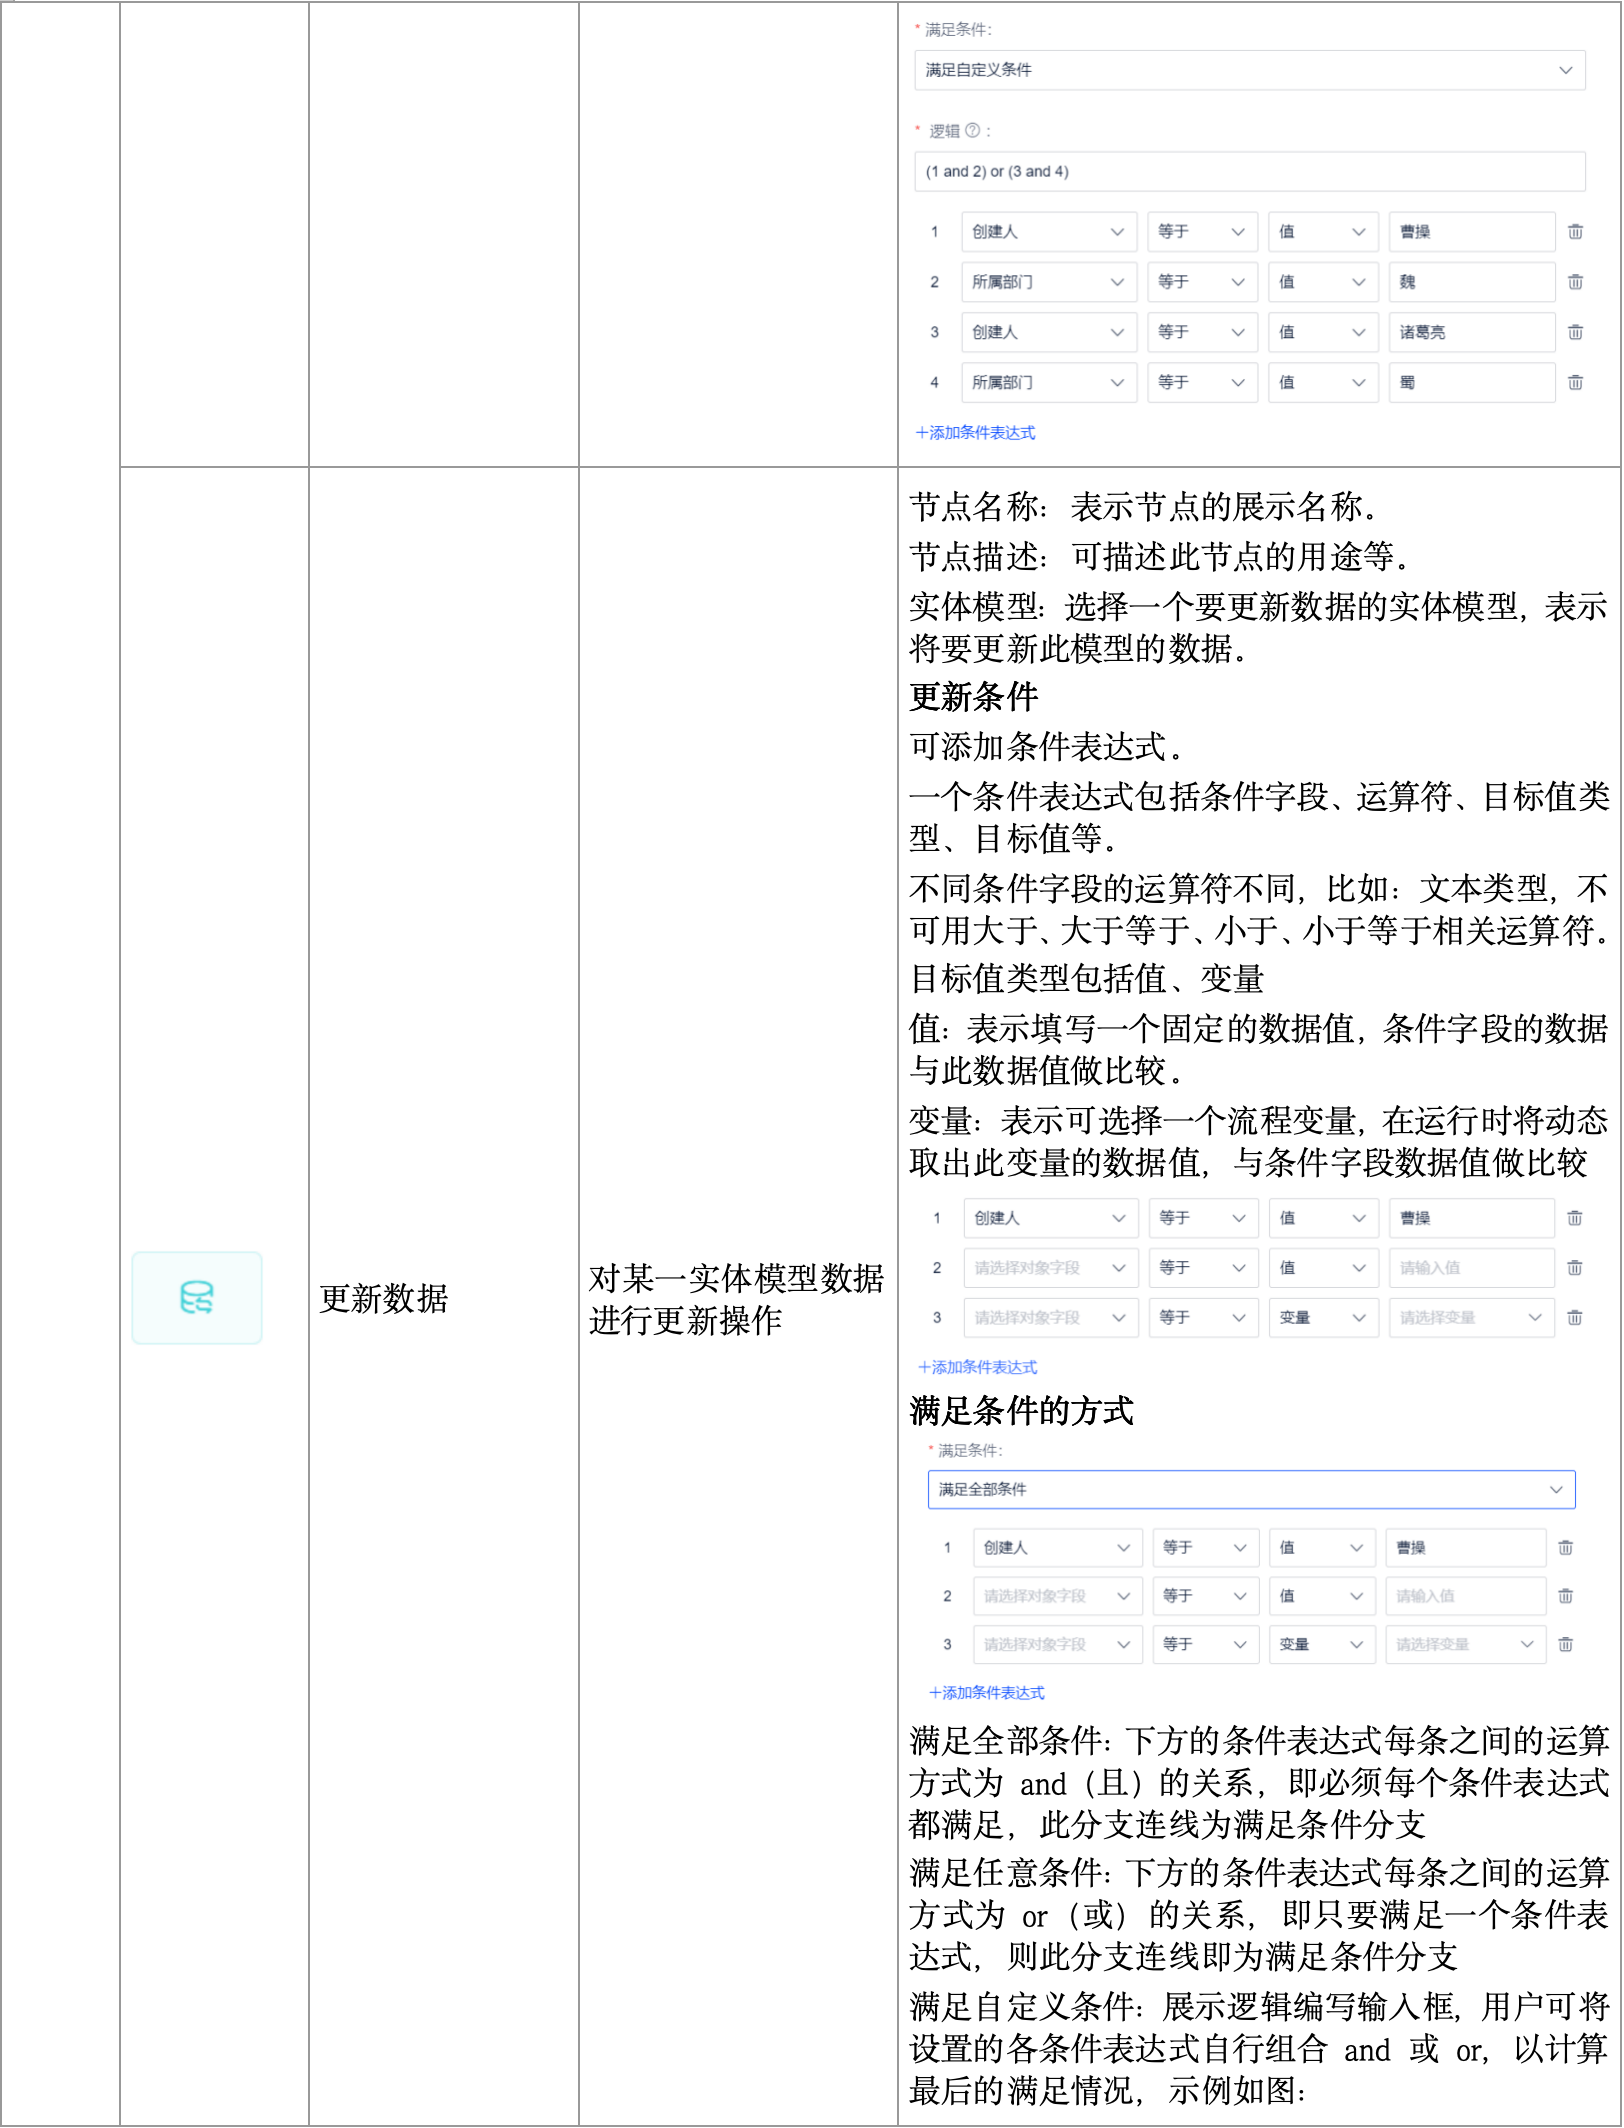The width and height of the screenshot is (1624, 2128).
Task: Delete the condition row with value 诸葛亮
Action: tap(1575, 332)
